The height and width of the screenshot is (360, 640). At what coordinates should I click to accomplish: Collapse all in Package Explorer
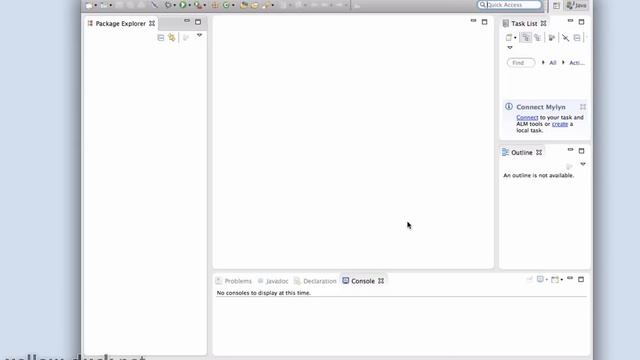161,38
